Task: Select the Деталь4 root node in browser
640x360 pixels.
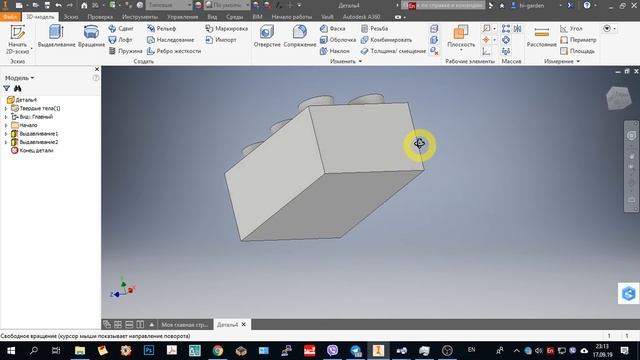Action: click(x=22, y=100)
